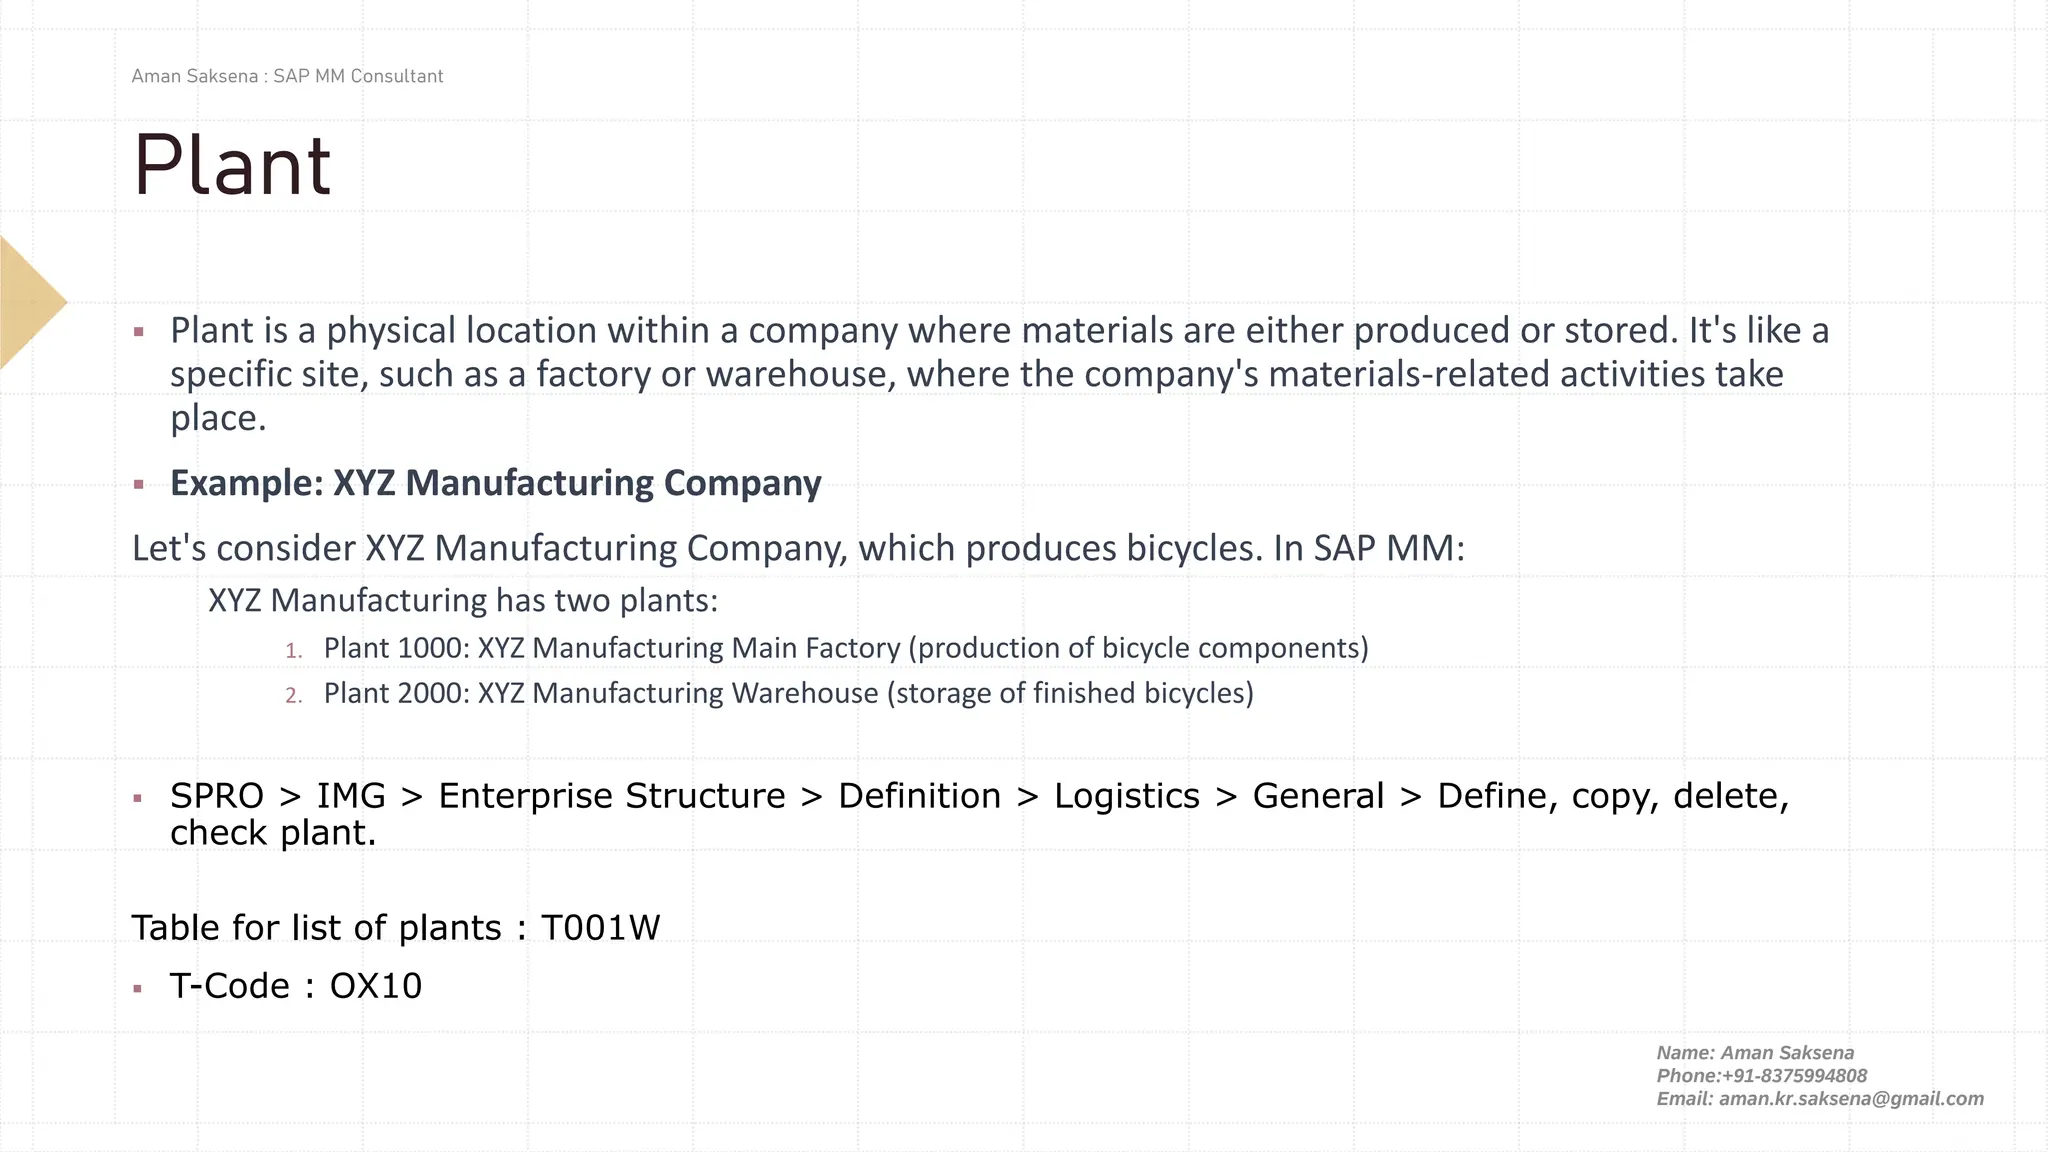Click "Logistics" in the SPRO menu path
The width and height of the screenshot is (2048, 1152).
tap(1126, 796)
